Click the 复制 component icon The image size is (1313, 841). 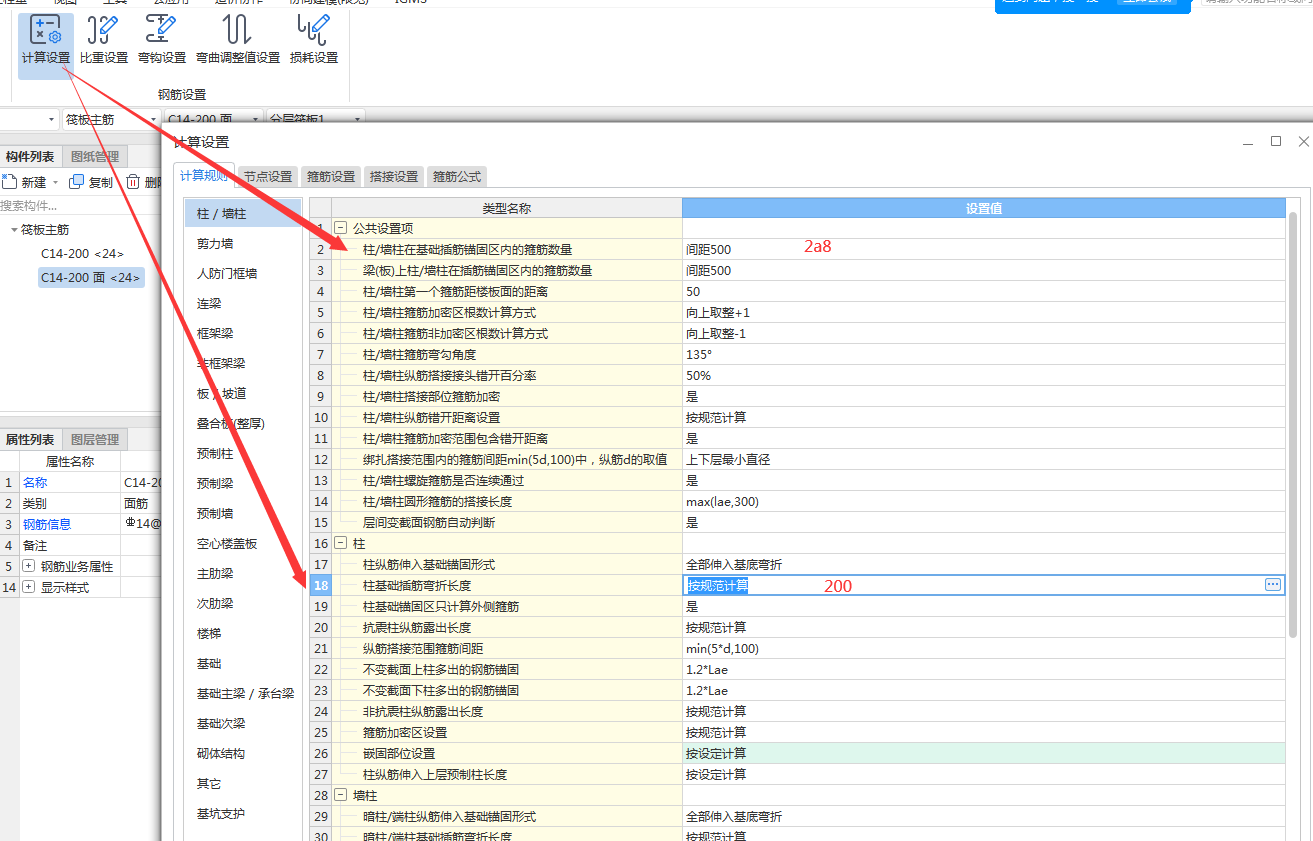point(76,182)
